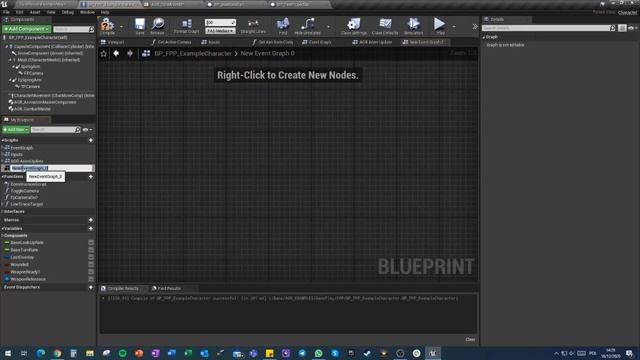This screenshot has height=360, width=640.
Task: Expand hidden toolbar items chevron
Action: (475, 27)
